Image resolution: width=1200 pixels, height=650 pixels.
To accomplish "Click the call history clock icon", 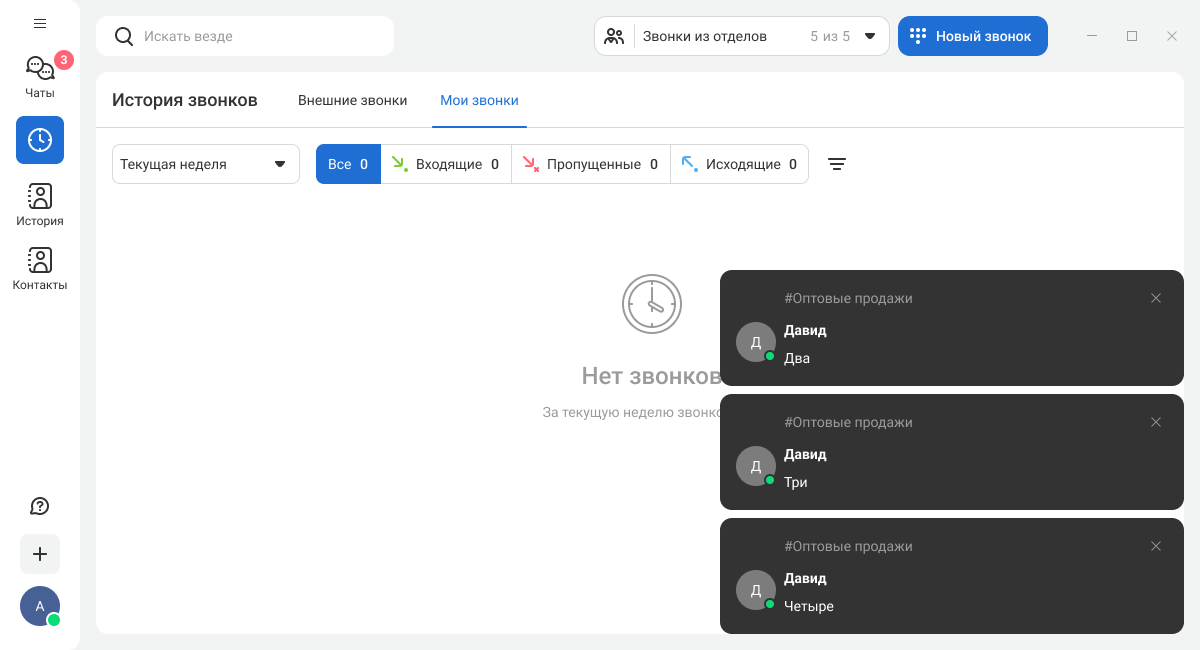I will coord(40,140).
